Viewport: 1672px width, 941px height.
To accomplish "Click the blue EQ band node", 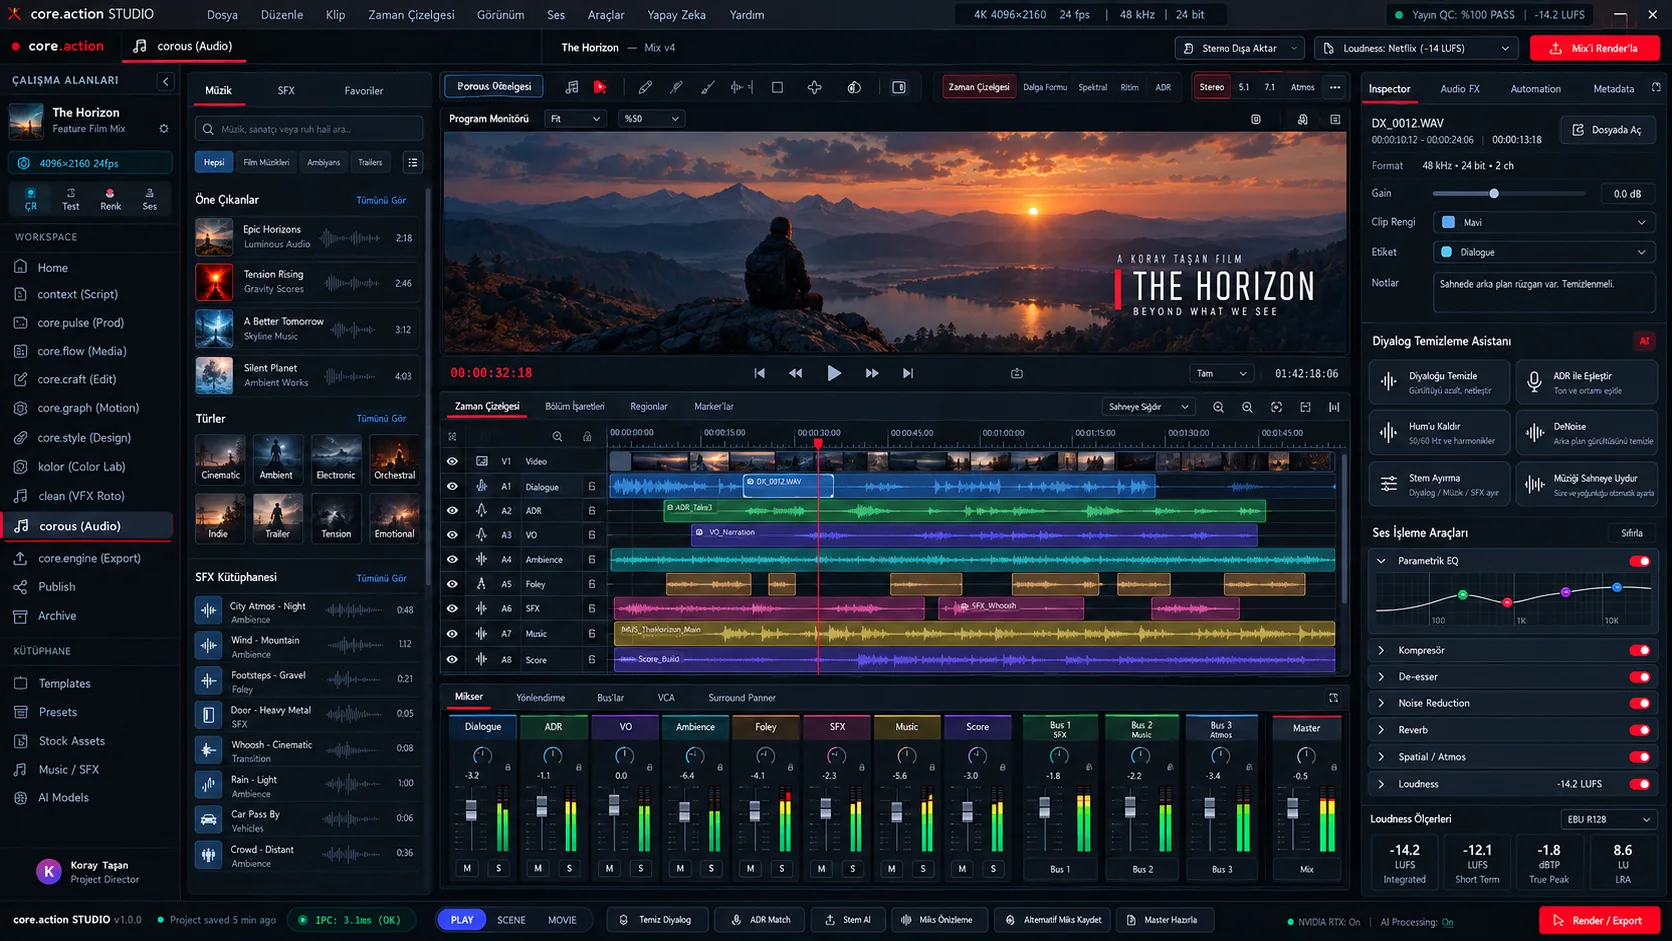I will pos(1617,587).
